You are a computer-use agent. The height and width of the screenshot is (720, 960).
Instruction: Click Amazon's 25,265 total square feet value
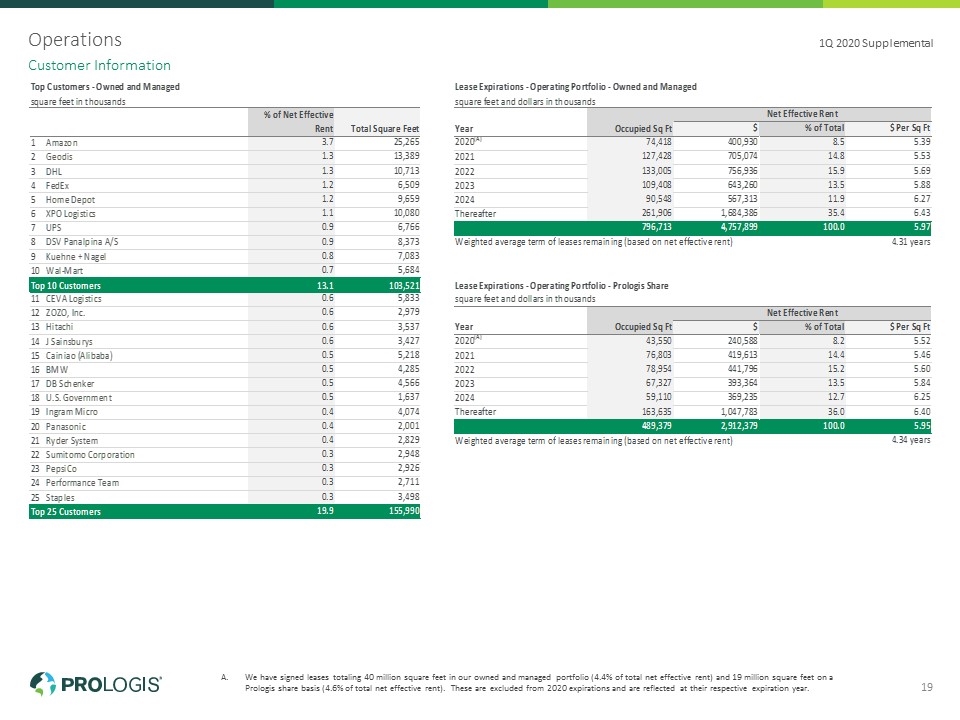(407, 142)
